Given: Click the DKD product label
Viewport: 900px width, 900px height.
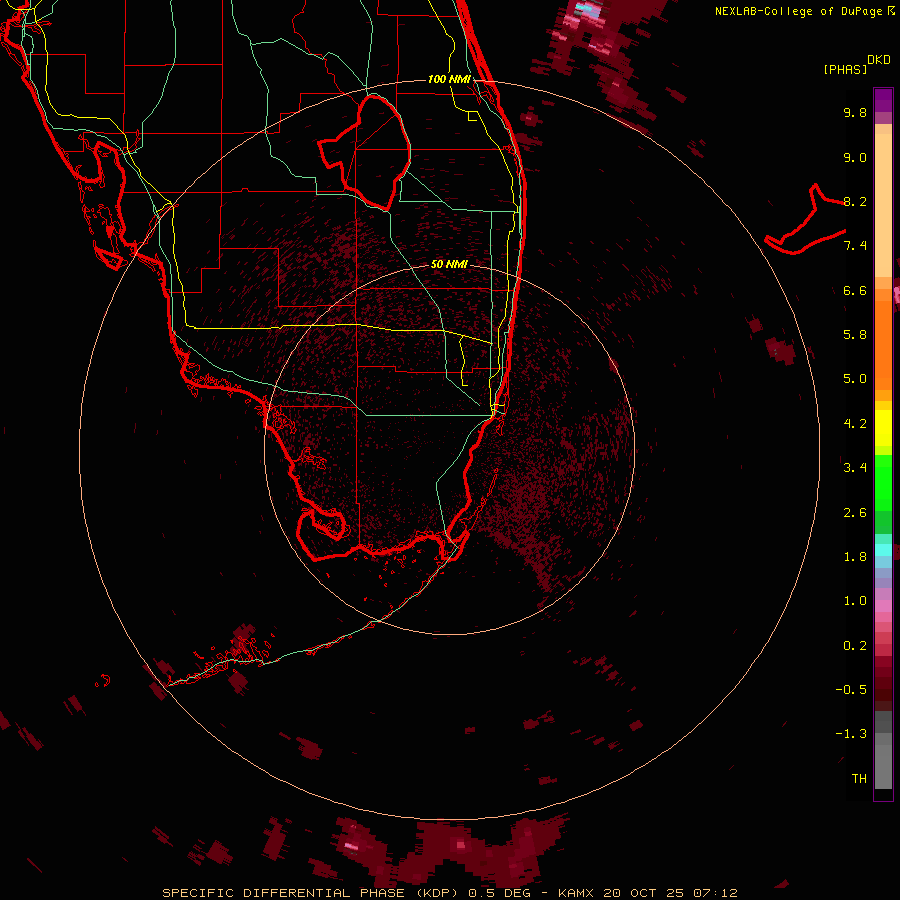Looking at the screenshot, I should (x=879, y=59).
